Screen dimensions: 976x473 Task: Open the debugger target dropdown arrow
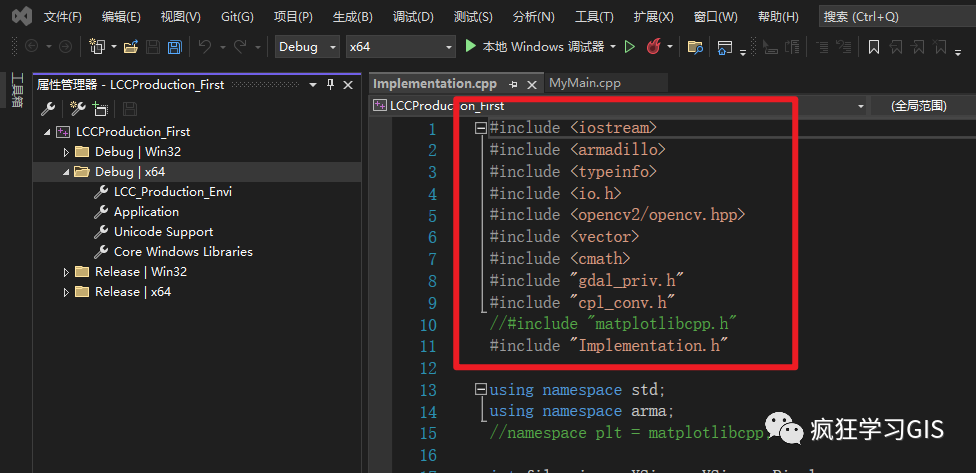(x=613, y=47)
